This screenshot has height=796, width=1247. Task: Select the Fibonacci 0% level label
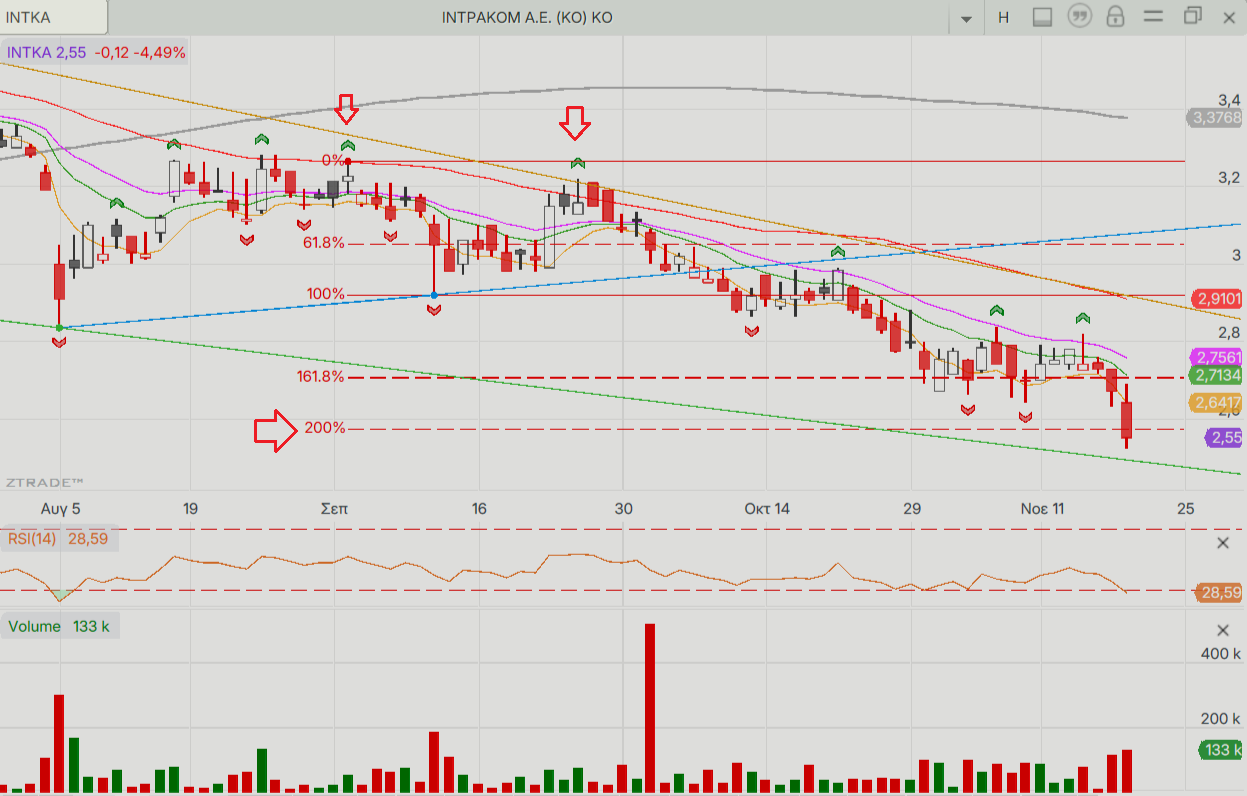pyautogui.click(x=332, y=160)
